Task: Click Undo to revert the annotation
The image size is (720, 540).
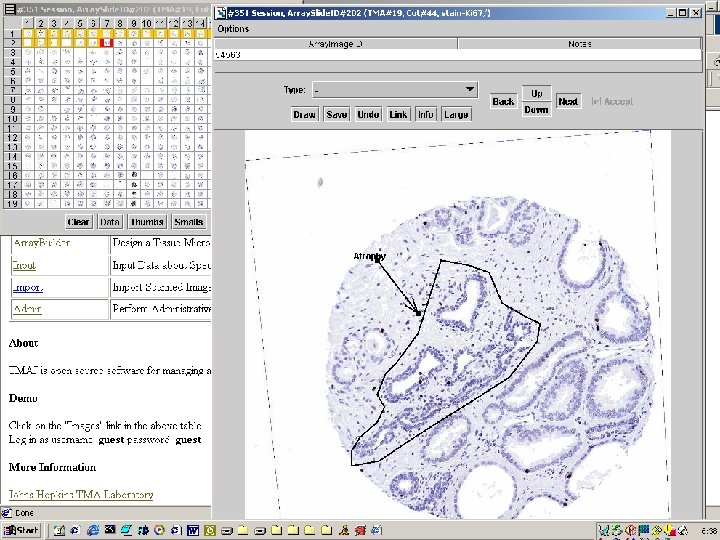Action: 368,115
